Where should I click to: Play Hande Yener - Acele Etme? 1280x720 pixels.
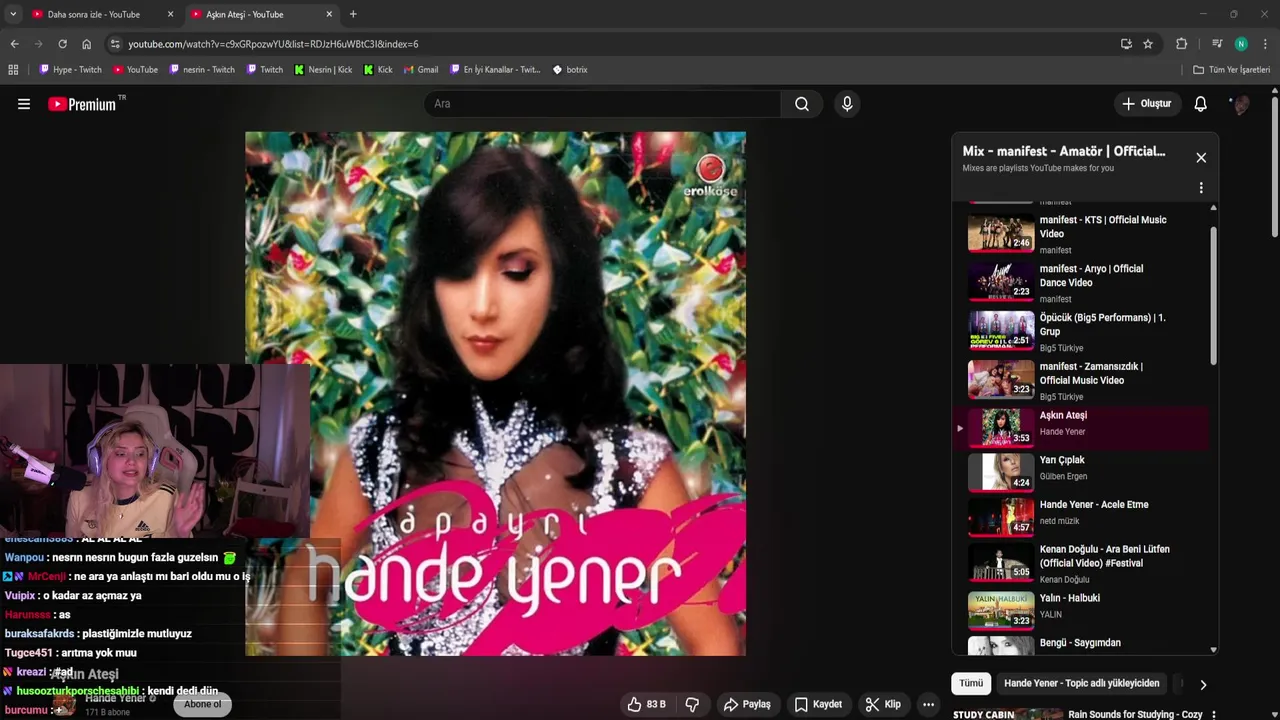(1083, 517)
